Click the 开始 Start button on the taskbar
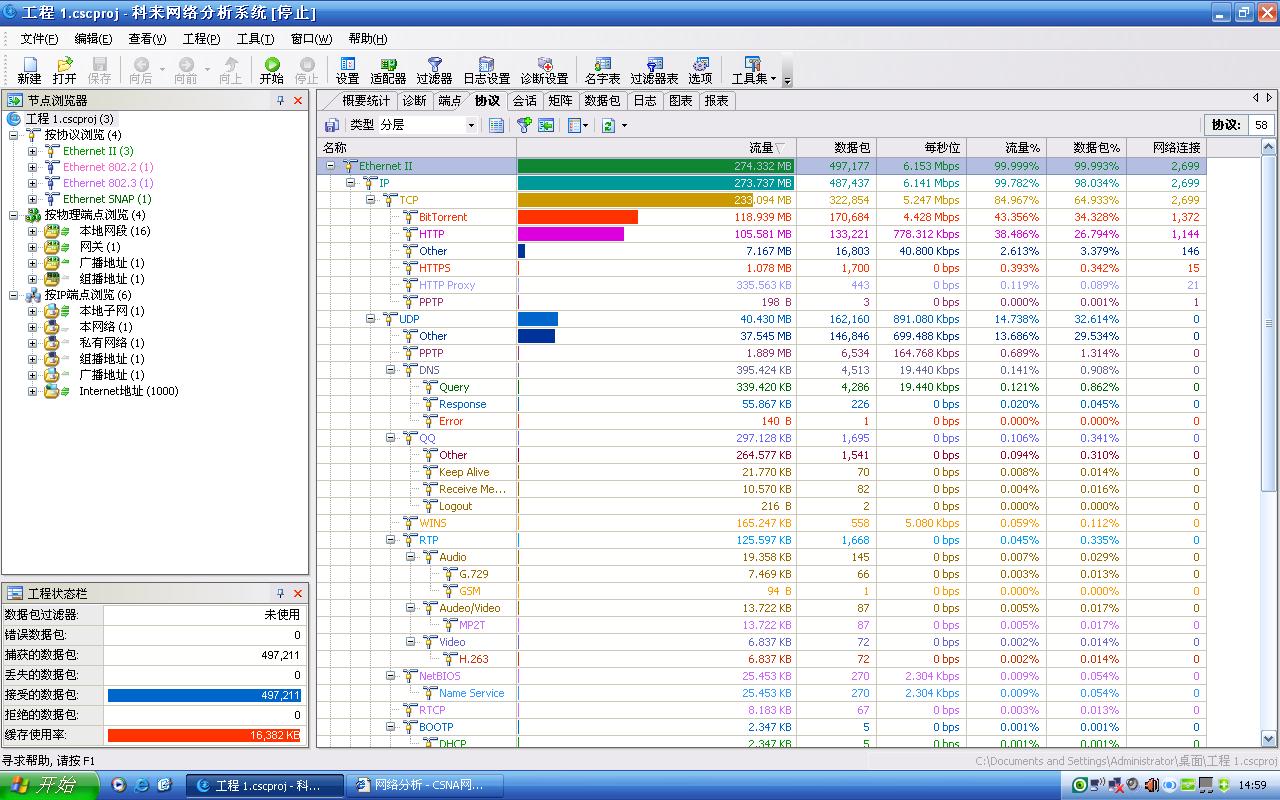This screenshot has width=1280, height=800. (49, 785)
